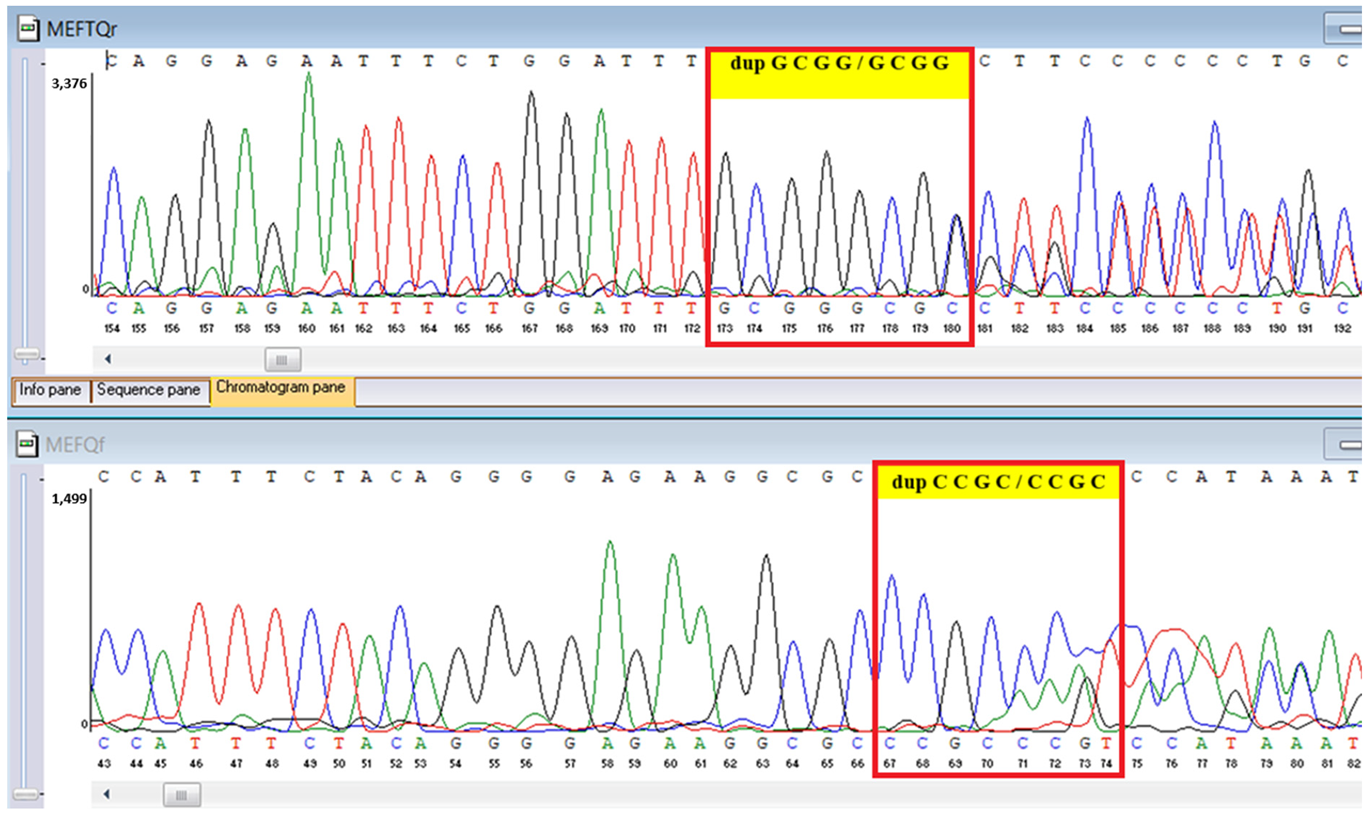
Task: Click position number 76 in MEFQf
Action: (x=1173, y=764)
